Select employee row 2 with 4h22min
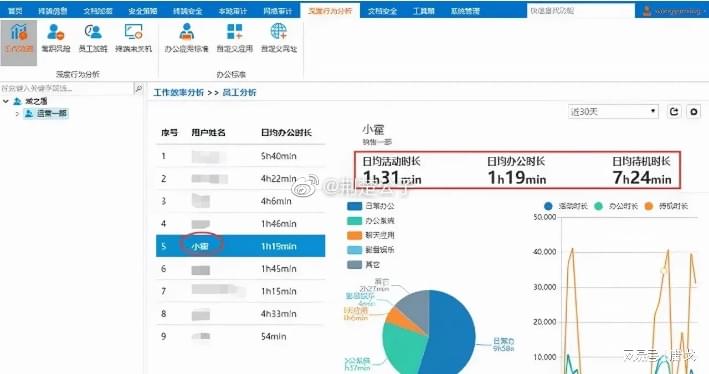This screenshot has width=709, height=374. click(x=241, y=179)
